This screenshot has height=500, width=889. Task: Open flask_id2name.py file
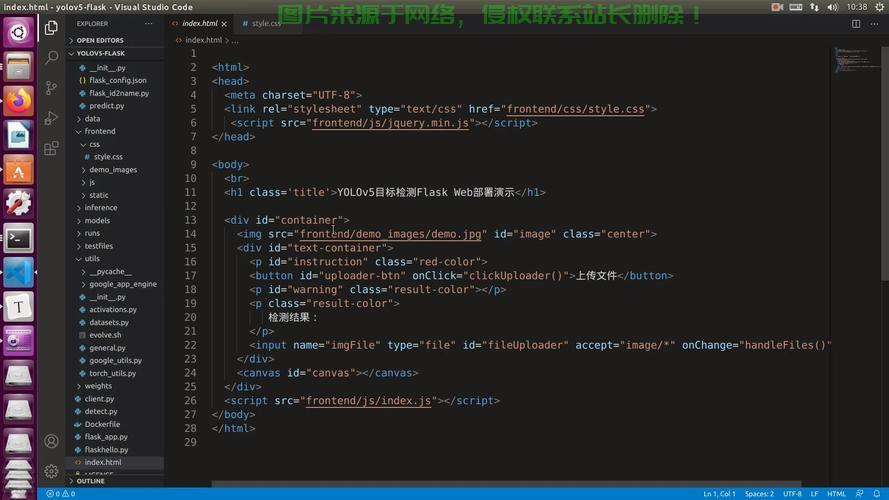(119, 93)
